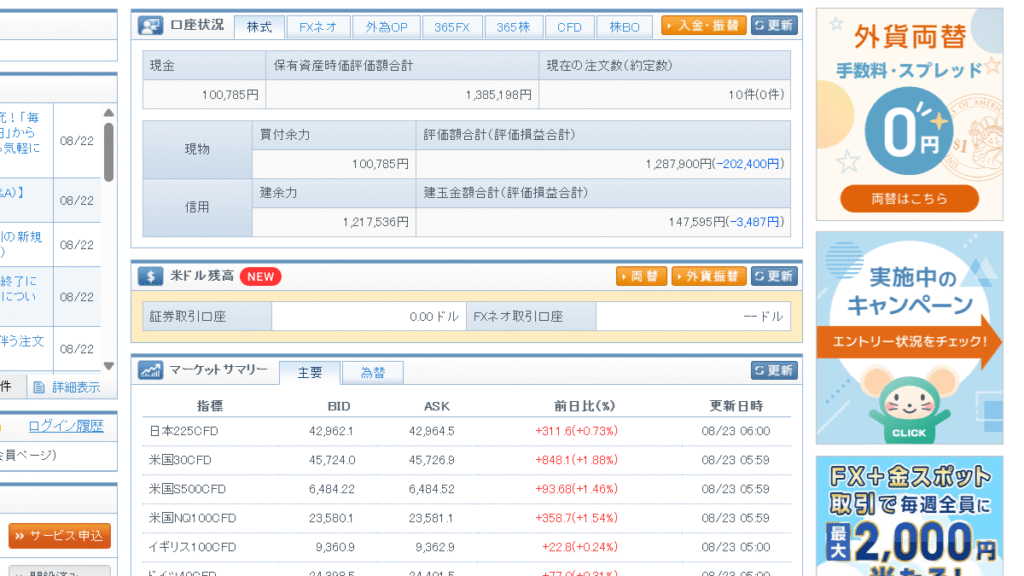Click the 米国NQ100CFD row label
This screenshot has height=576, width=1024.
[193, 518]
